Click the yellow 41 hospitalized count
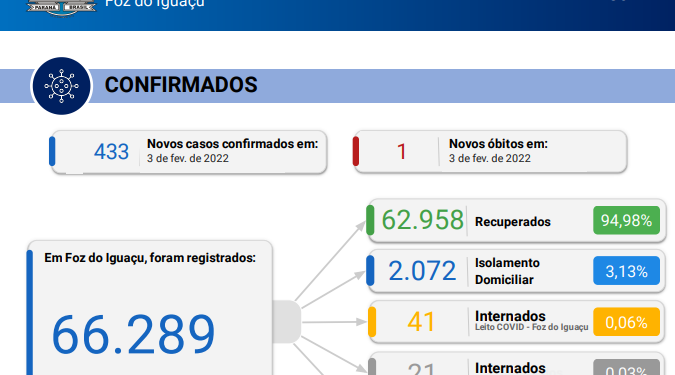675x375 pixels. click(x=421, y=322)
